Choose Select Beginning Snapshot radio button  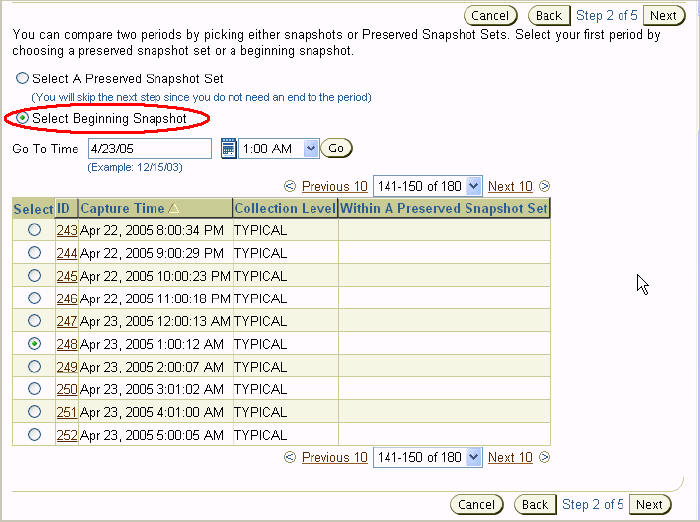click(x=22, y=118)
